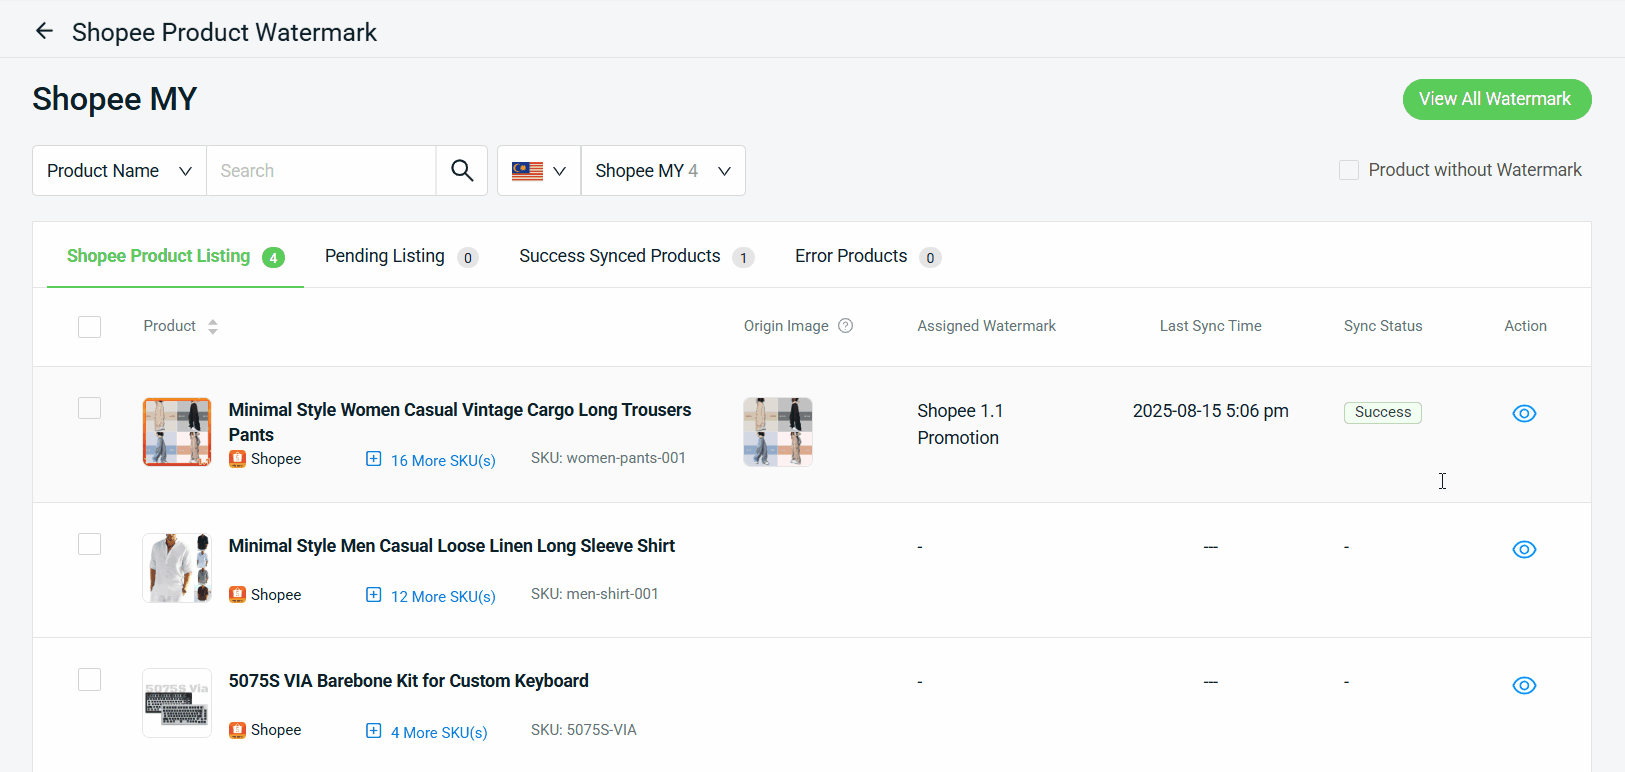Open the Product Name filter dropdown
The width and height of the screenshot is (1625, 772).
[x=119, y=170]
